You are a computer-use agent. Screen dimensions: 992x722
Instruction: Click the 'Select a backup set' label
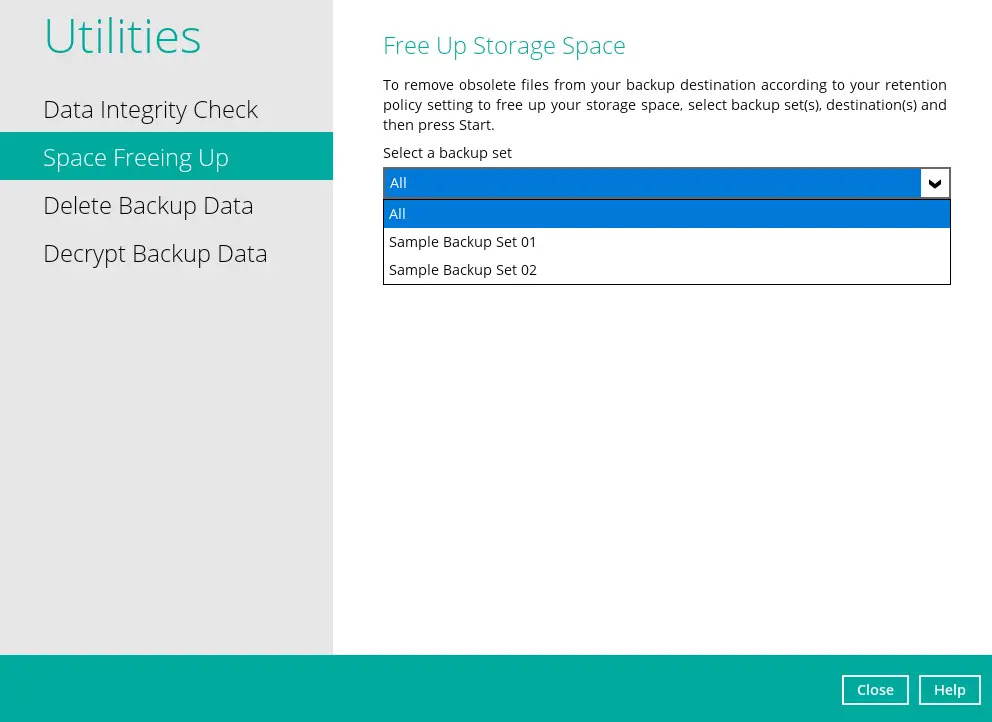447,153
